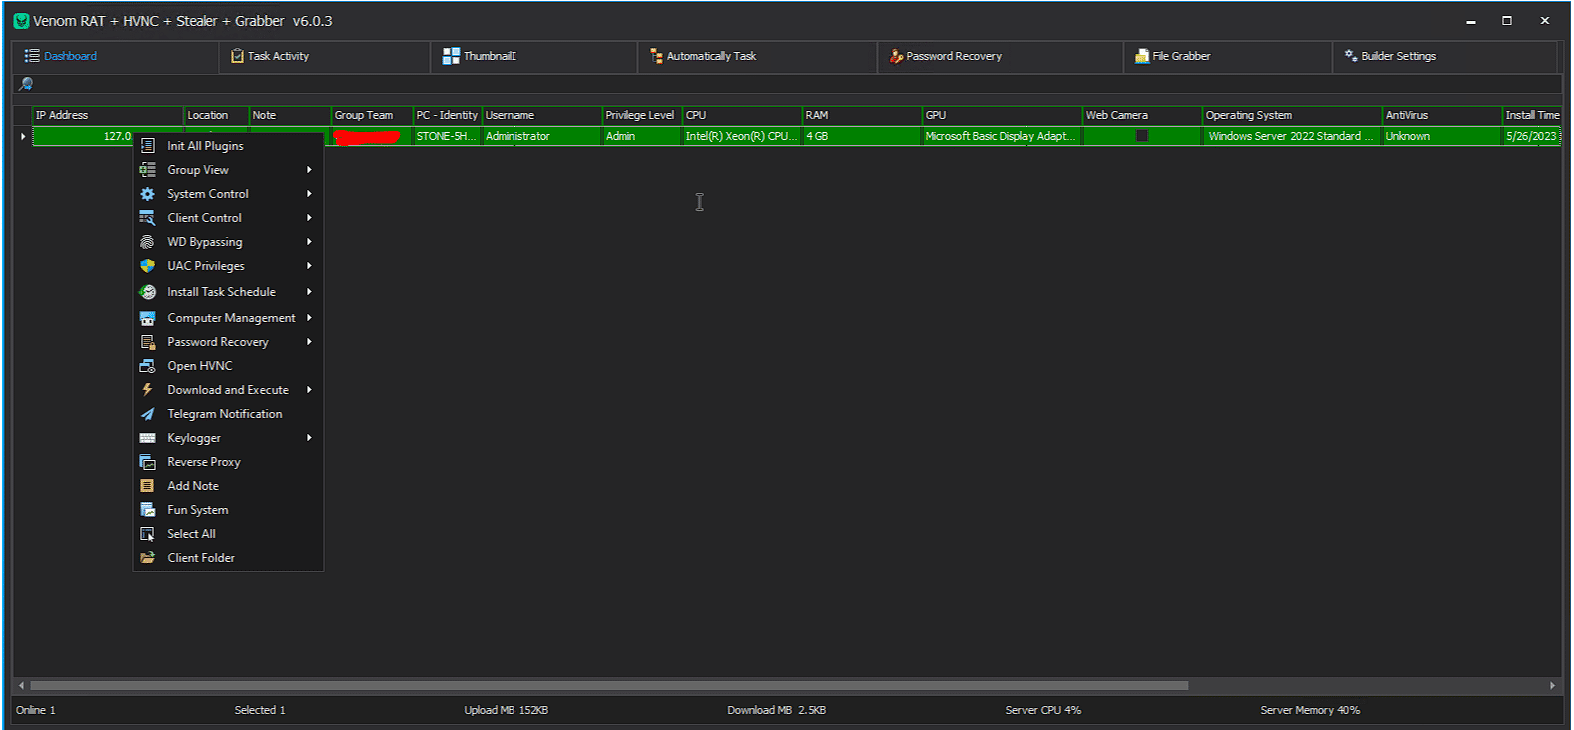1574x730 pixels.
Task: Click the Username column header
Action: [x=510, y=115]
